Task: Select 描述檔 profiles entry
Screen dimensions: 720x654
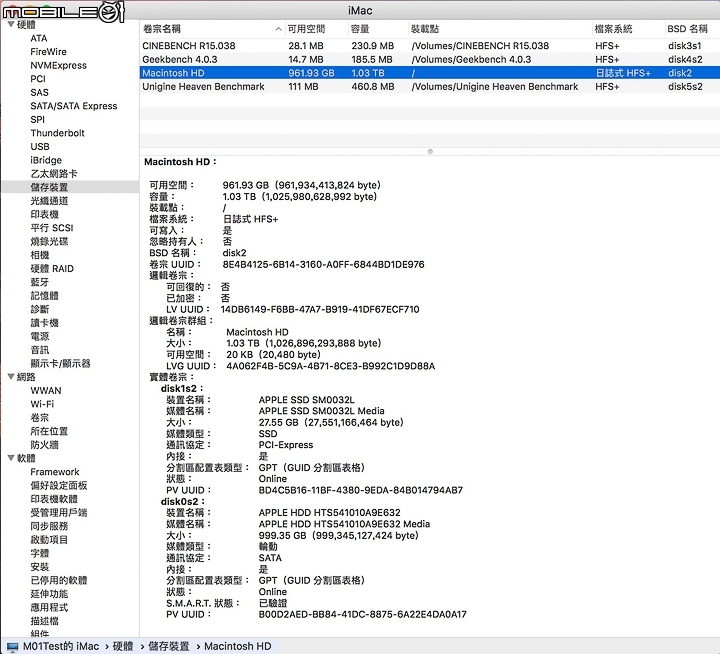Action: click(x=44, y=620)
